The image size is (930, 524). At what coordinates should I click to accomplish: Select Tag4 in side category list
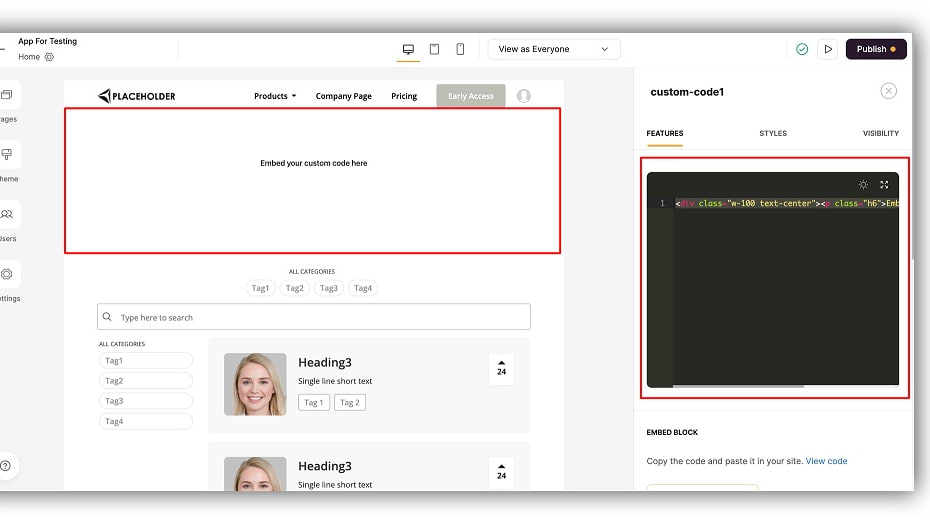click(x=145, y=421)
